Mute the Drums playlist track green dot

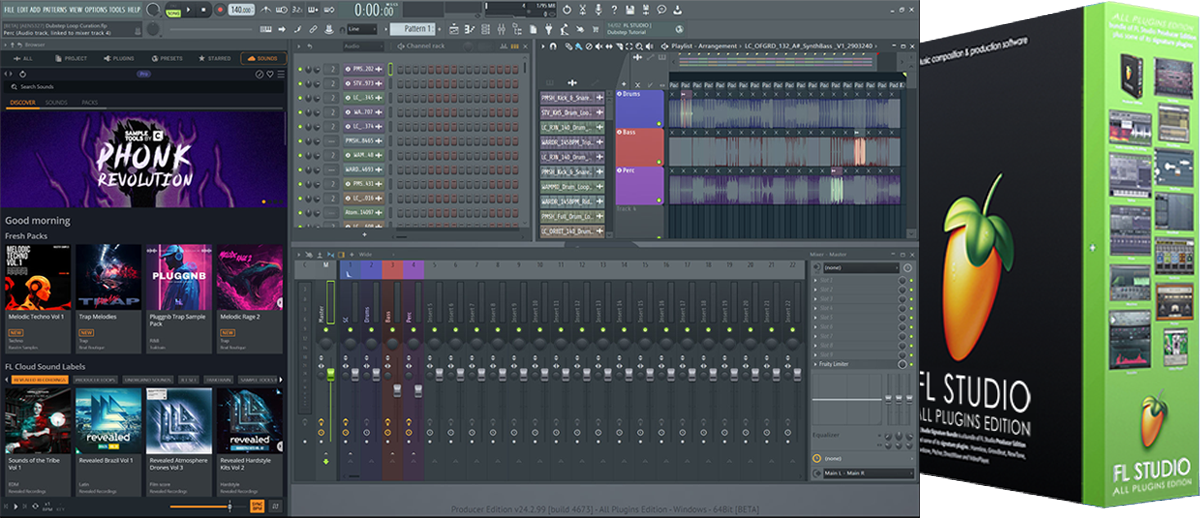pyautogui.click(x=659, y=123)
